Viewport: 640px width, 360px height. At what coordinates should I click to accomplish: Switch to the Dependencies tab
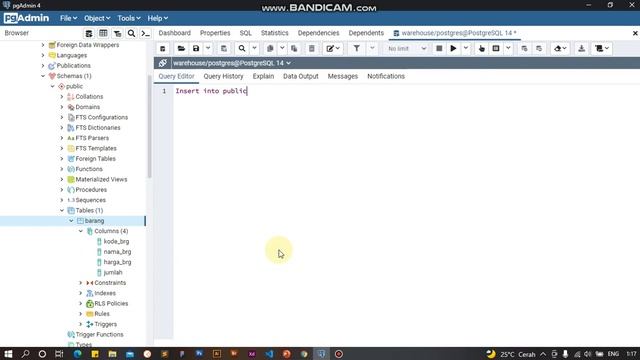pyautogui.click(x=318, y=33)
